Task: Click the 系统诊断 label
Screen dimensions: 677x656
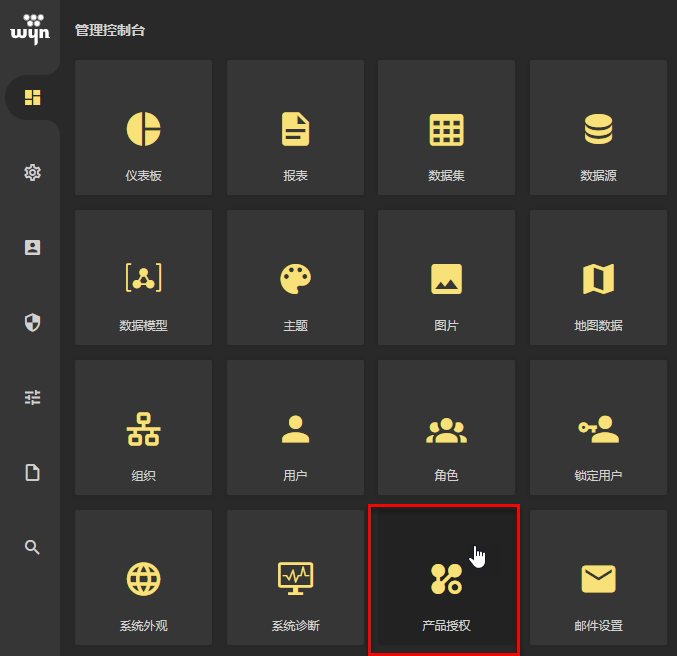Action: click(295, 626)
